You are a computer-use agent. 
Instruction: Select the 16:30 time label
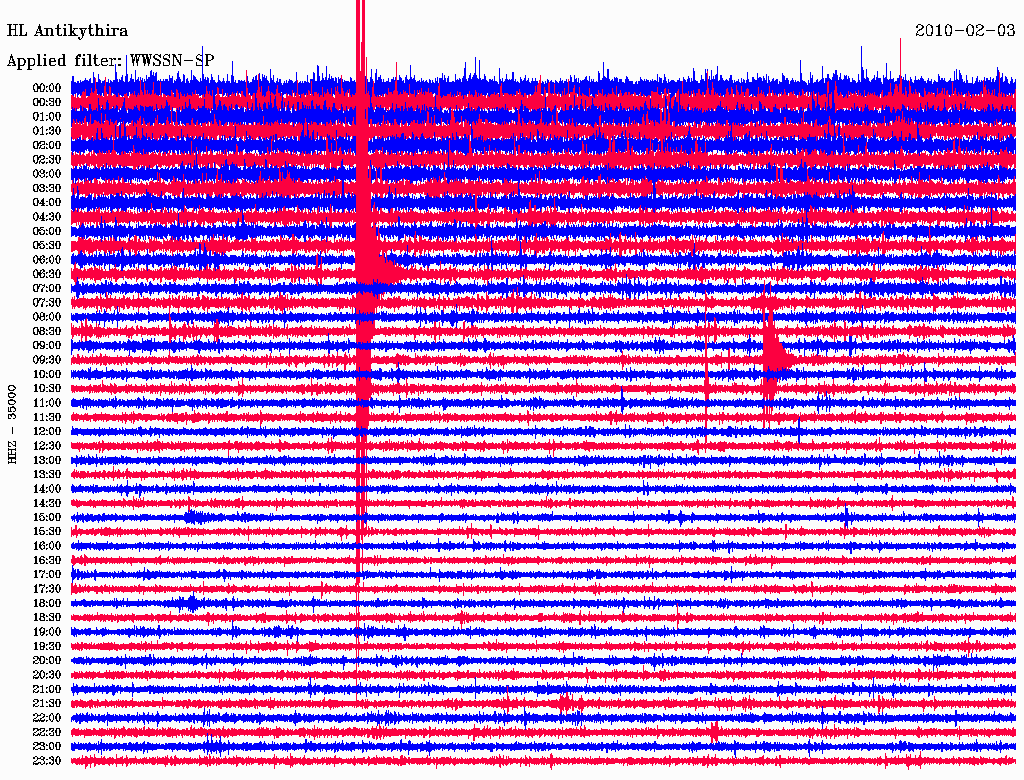coord(47,561)
